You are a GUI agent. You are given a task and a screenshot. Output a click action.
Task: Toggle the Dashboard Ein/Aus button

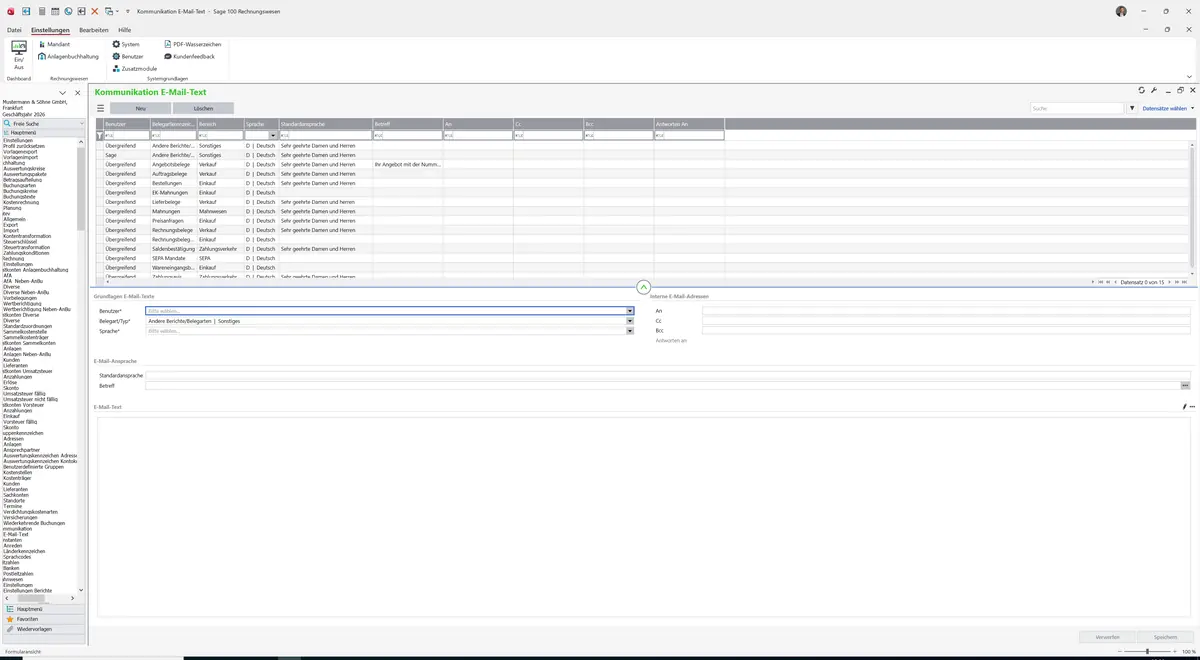[x=19, y=55]
